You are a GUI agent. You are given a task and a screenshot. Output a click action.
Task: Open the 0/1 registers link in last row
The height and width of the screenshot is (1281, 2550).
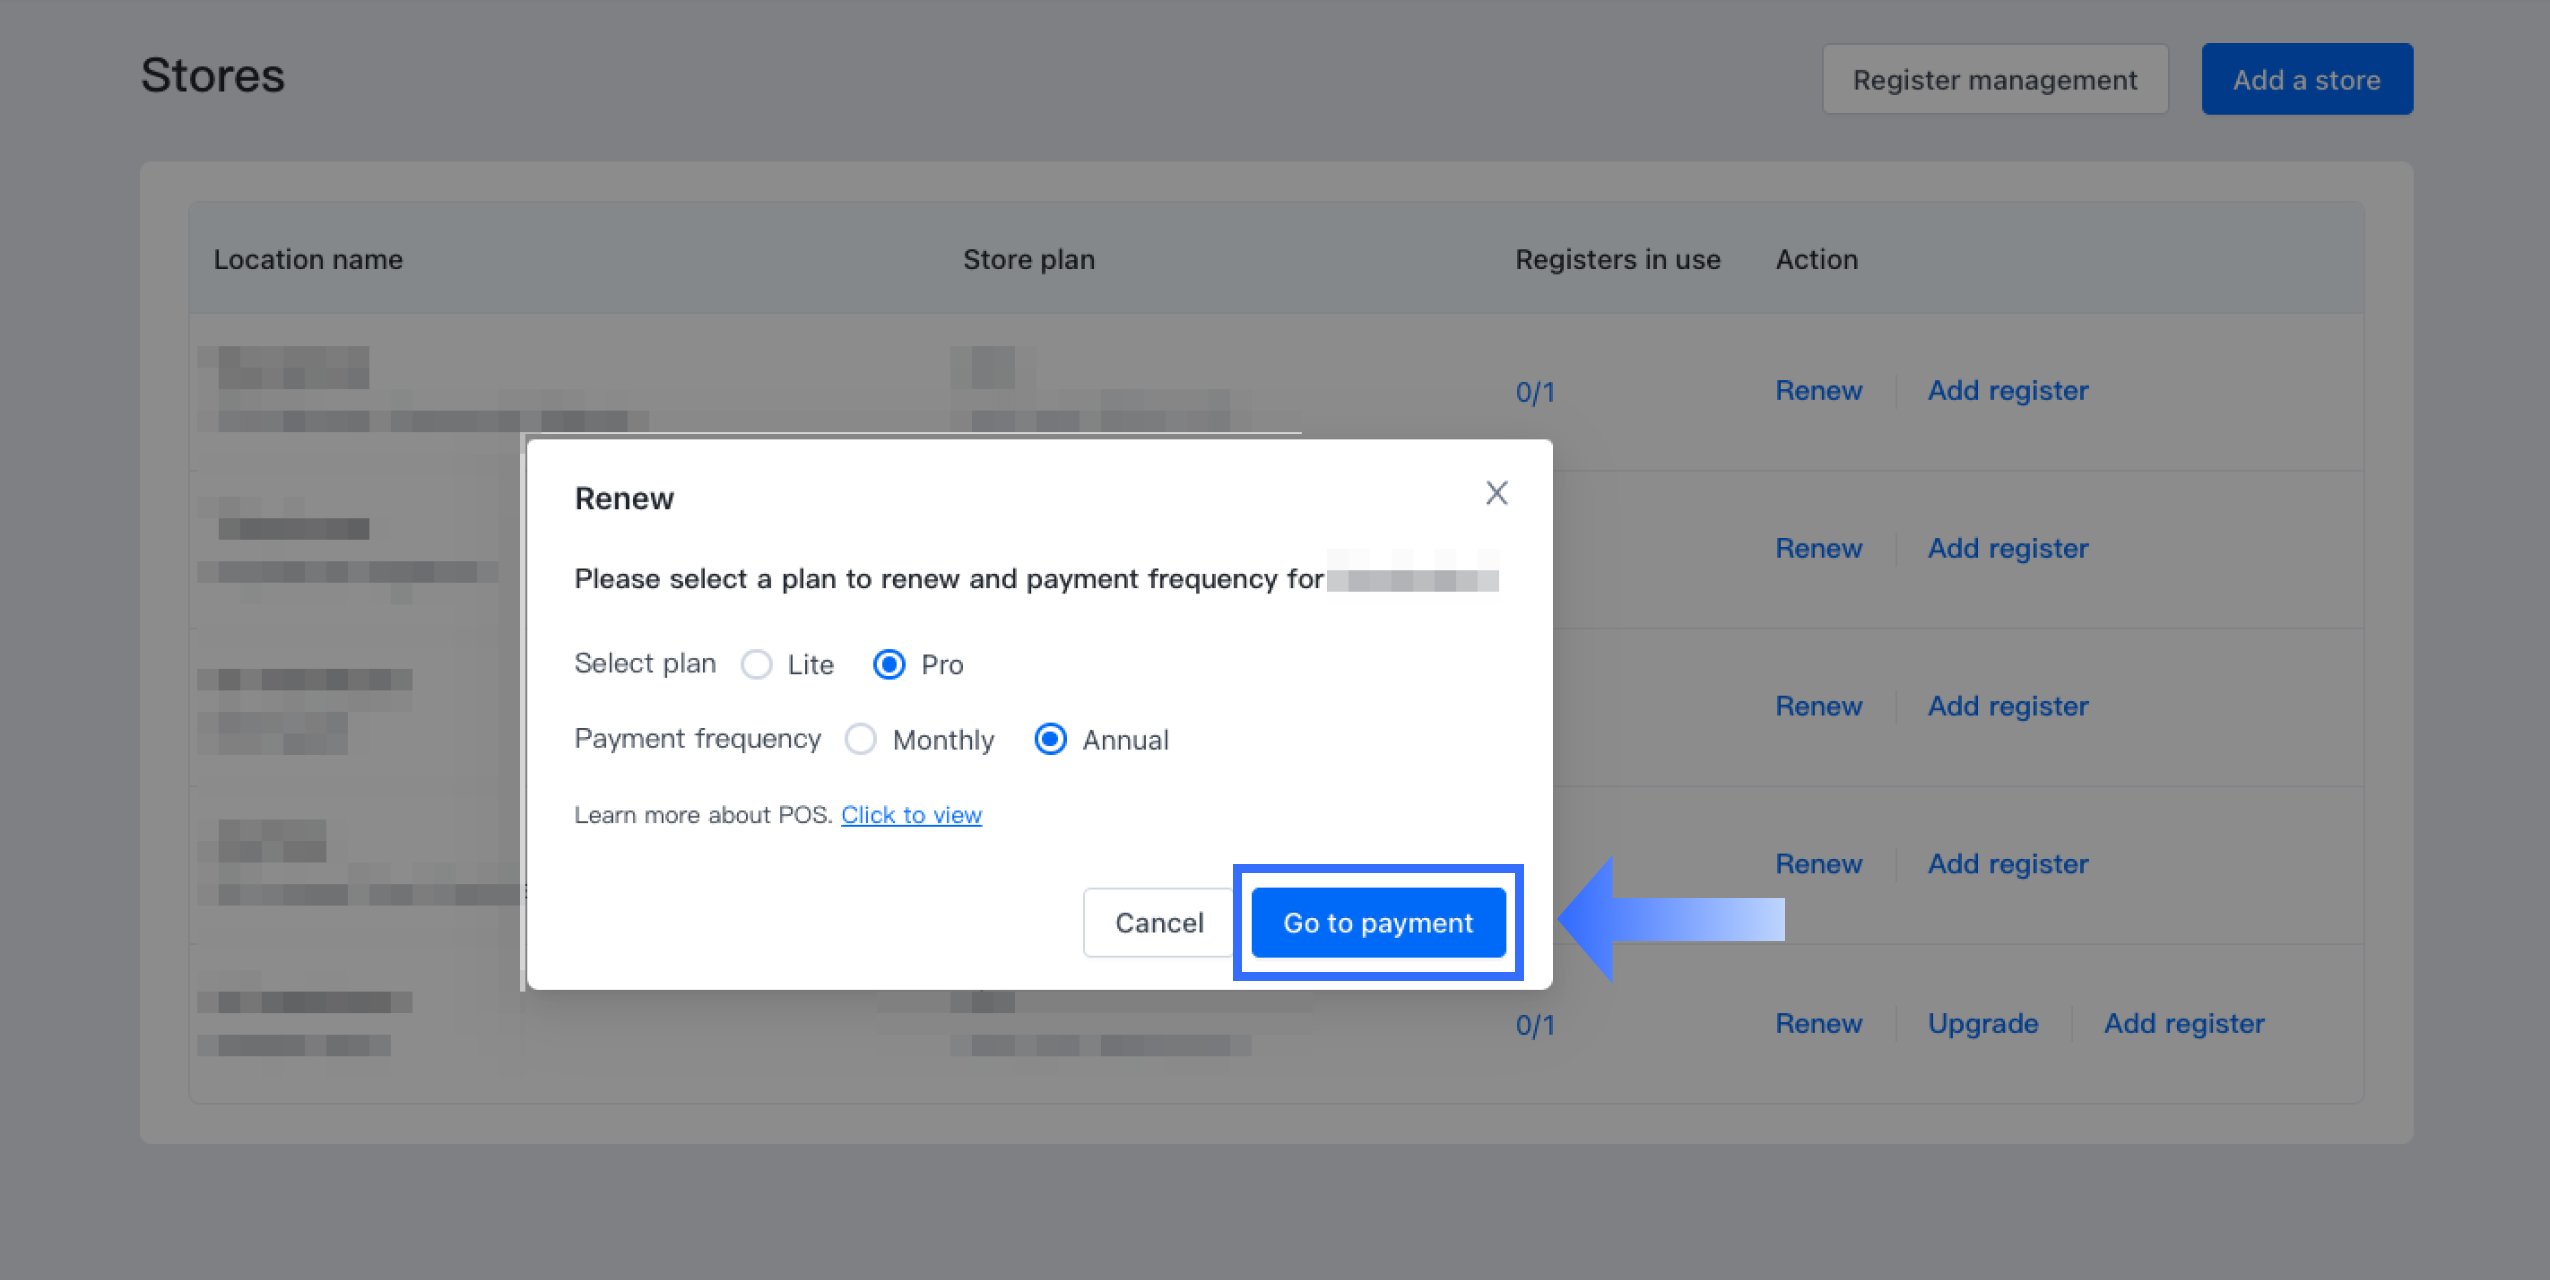[1534, 1025]
